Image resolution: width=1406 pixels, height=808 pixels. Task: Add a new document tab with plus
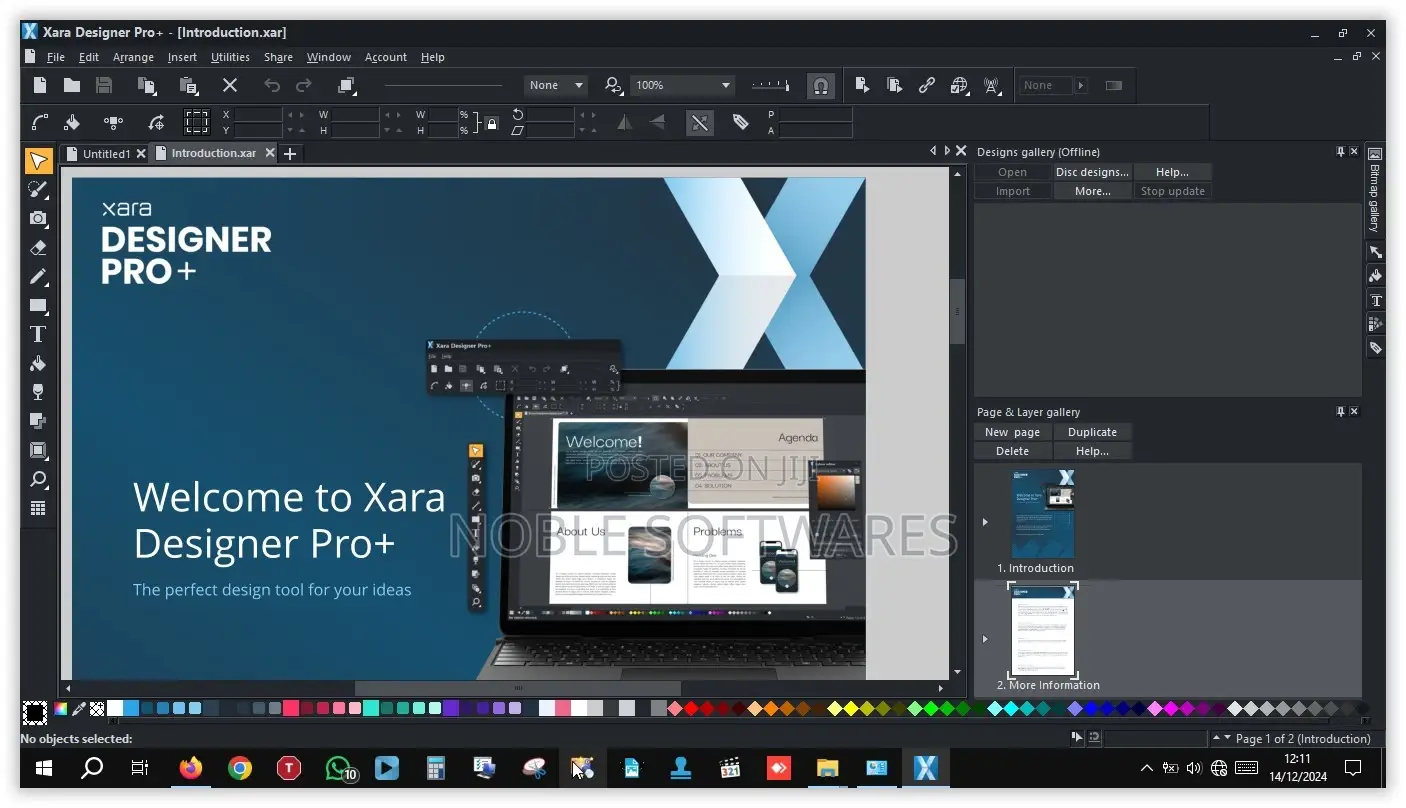(x=290, y=153)
